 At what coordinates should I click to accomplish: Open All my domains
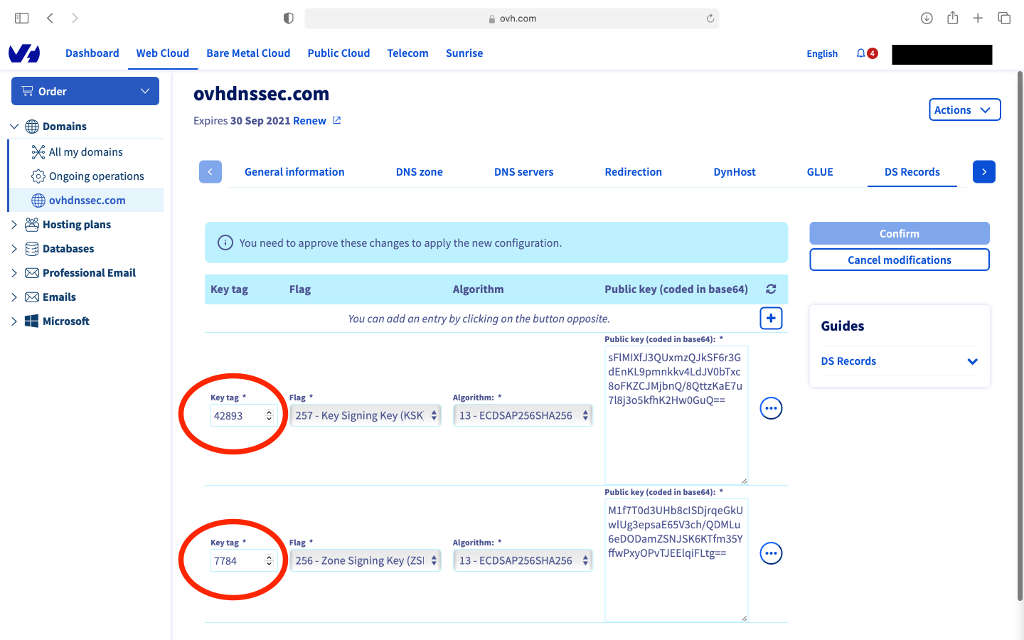(86, 152)
